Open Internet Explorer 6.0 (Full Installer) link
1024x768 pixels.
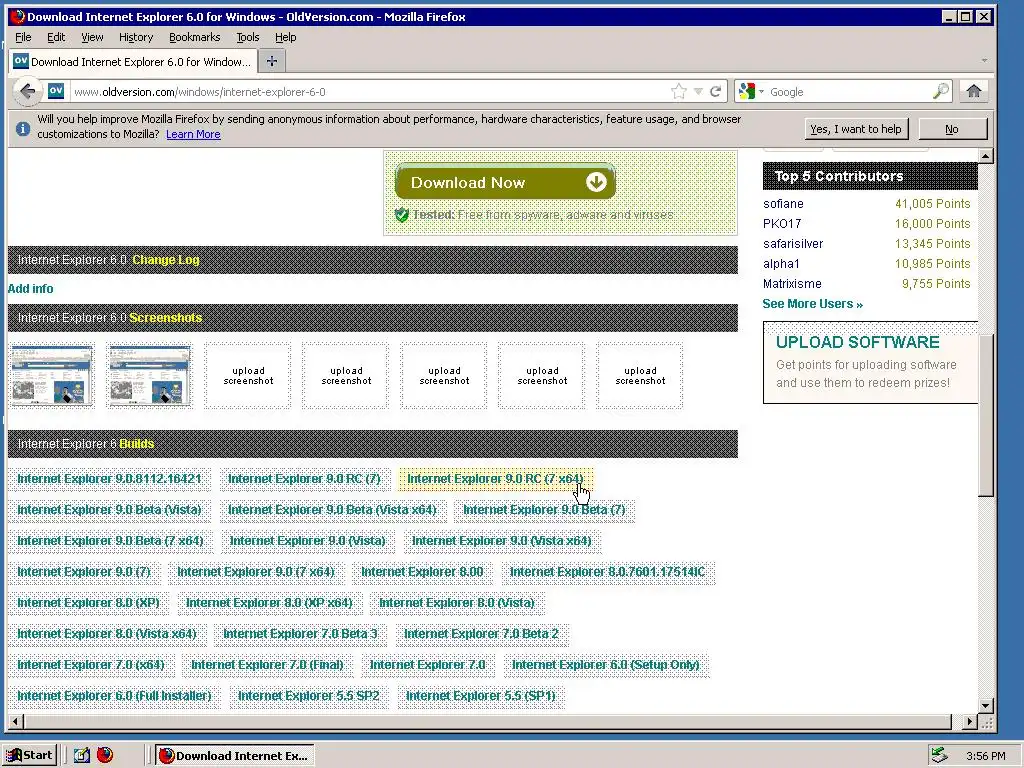tap(114, 696)
